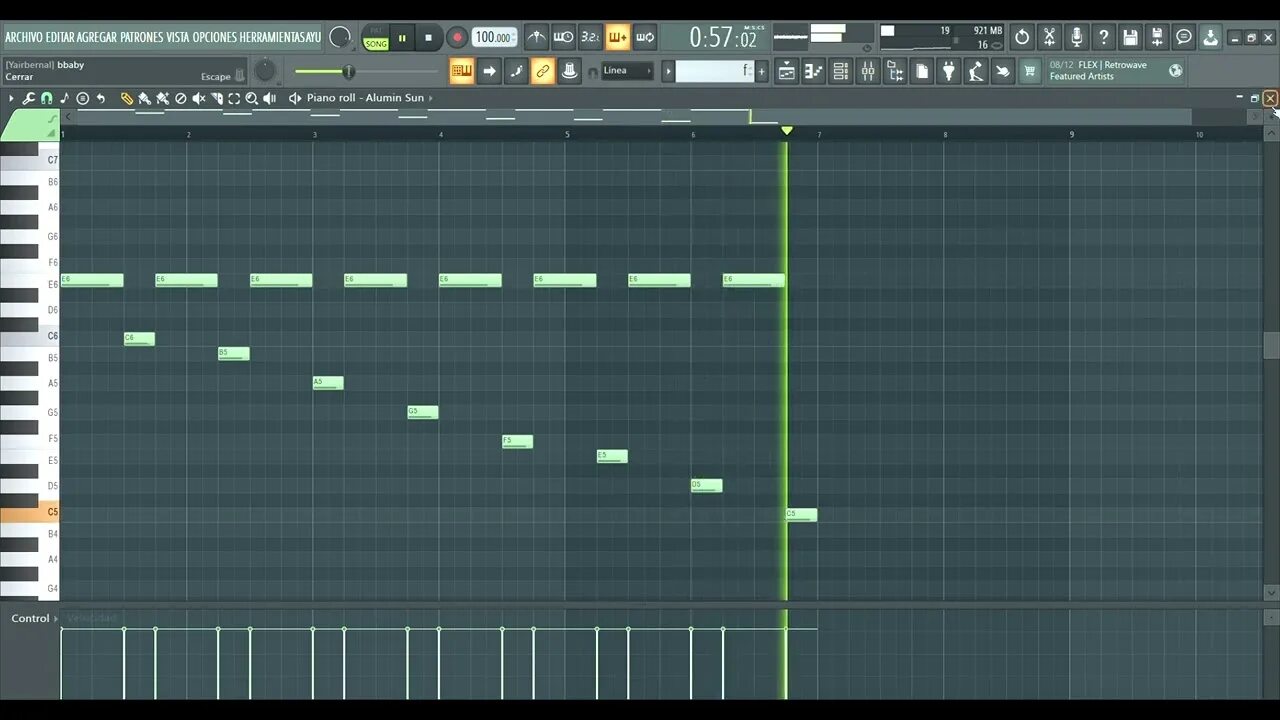Open the Piano roll view icon
This screenshot has width=1280, height=720.
[814, 71]
